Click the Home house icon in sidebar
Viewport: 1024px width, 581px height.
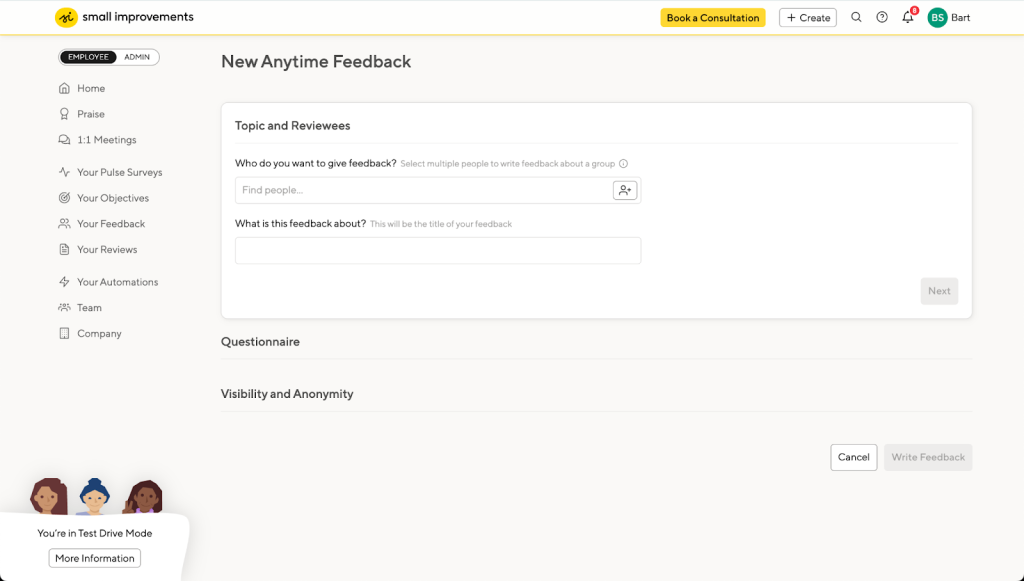pyautogui.click(x=65, y=88)
